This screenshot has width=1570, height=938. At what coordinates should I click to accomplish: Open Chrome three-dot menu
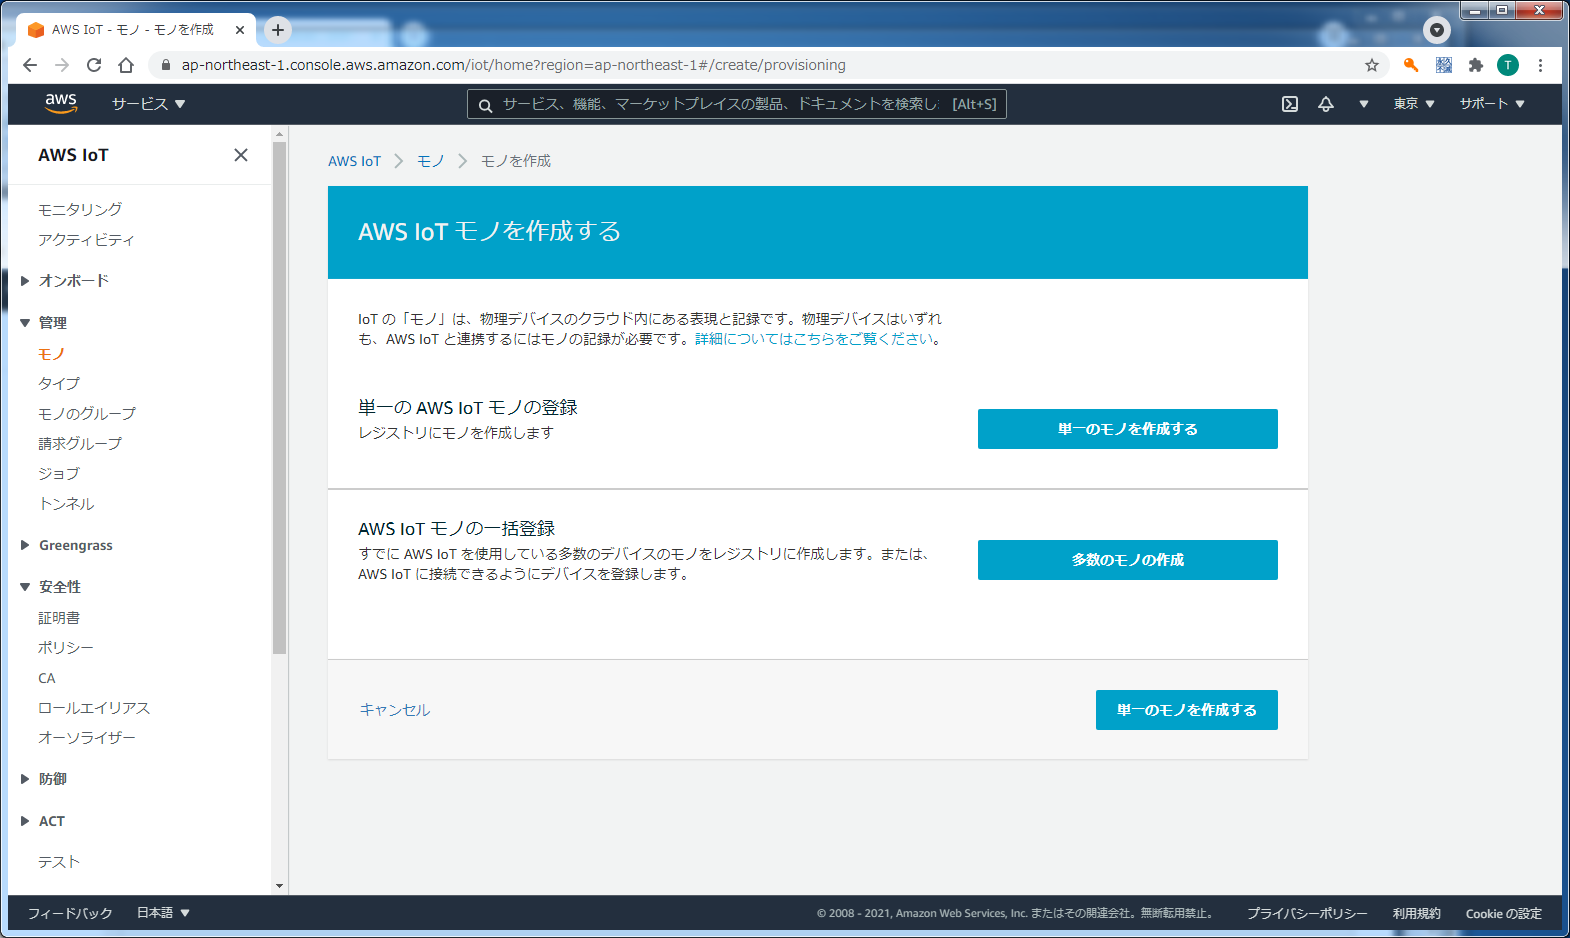coord(1540,65)
